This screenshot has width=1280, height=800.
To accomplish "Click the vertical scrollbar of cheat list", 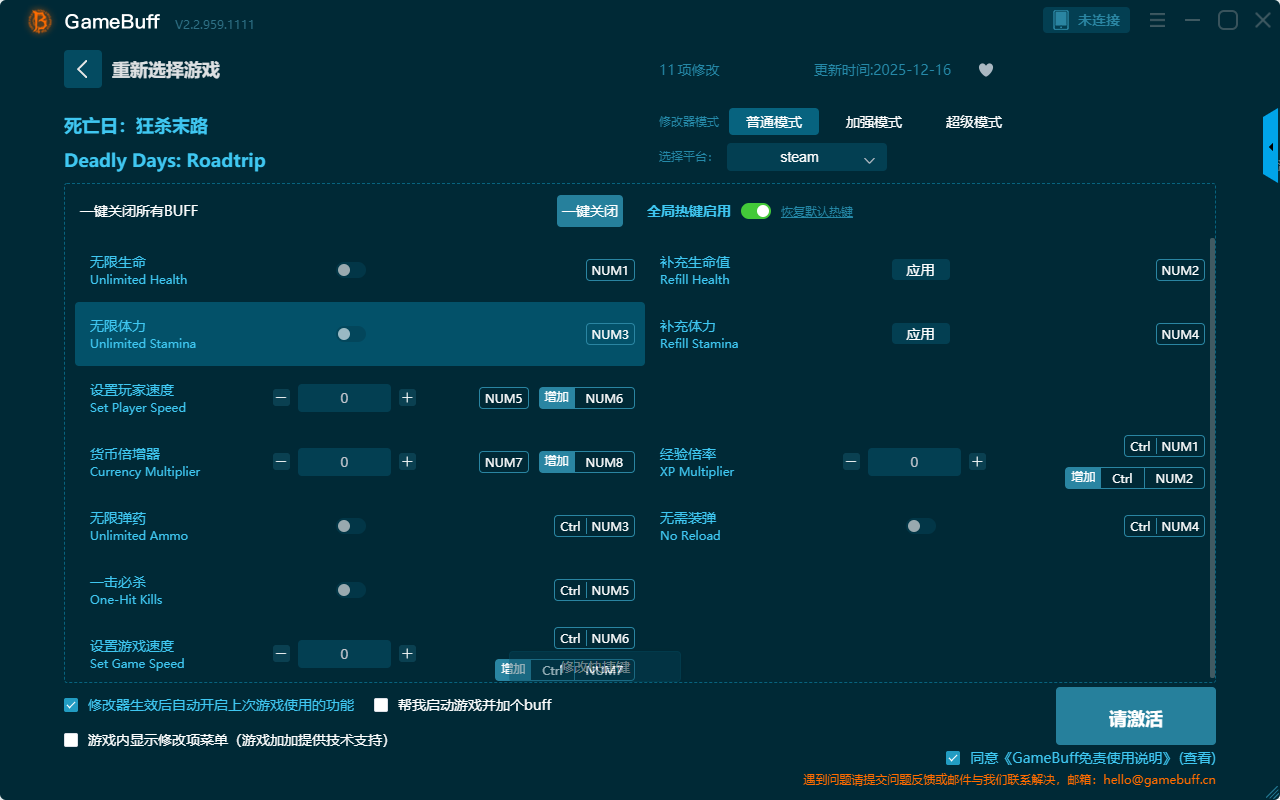I will (1213, 450).
